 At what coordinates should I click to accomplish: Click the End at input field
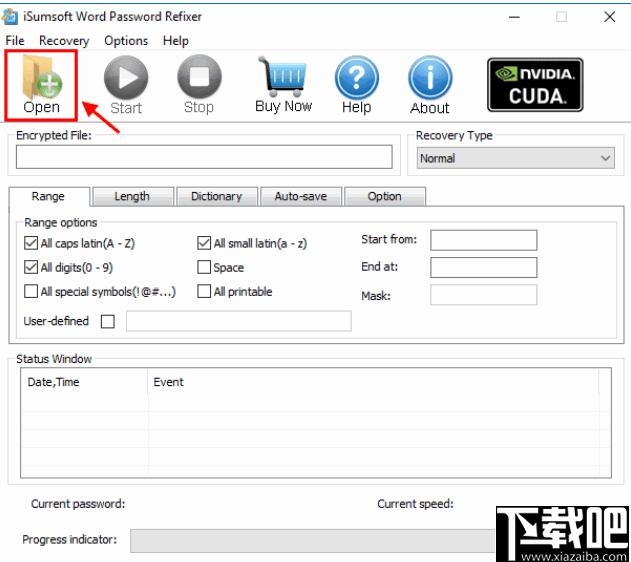tap(483, 268)
